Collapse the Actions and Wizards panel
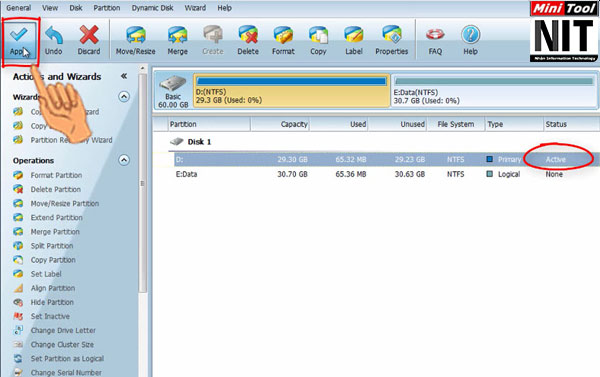The height and width of the screenshot is (377, 600). 124,76
